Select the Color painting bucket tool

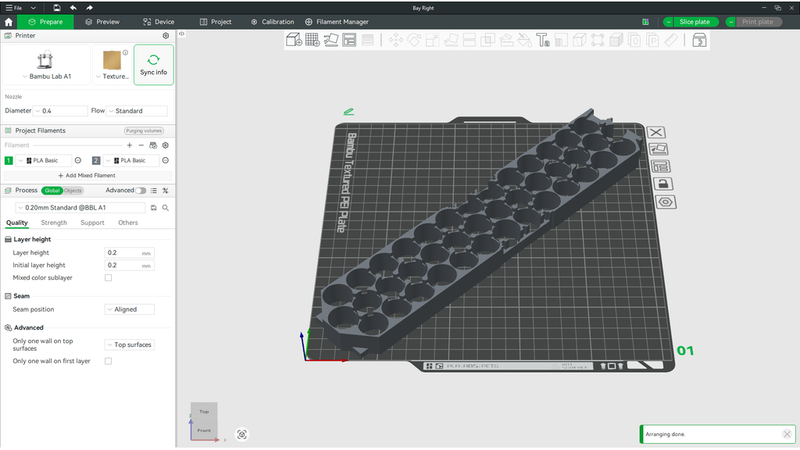pyautogui.click(x=524, y=40)
